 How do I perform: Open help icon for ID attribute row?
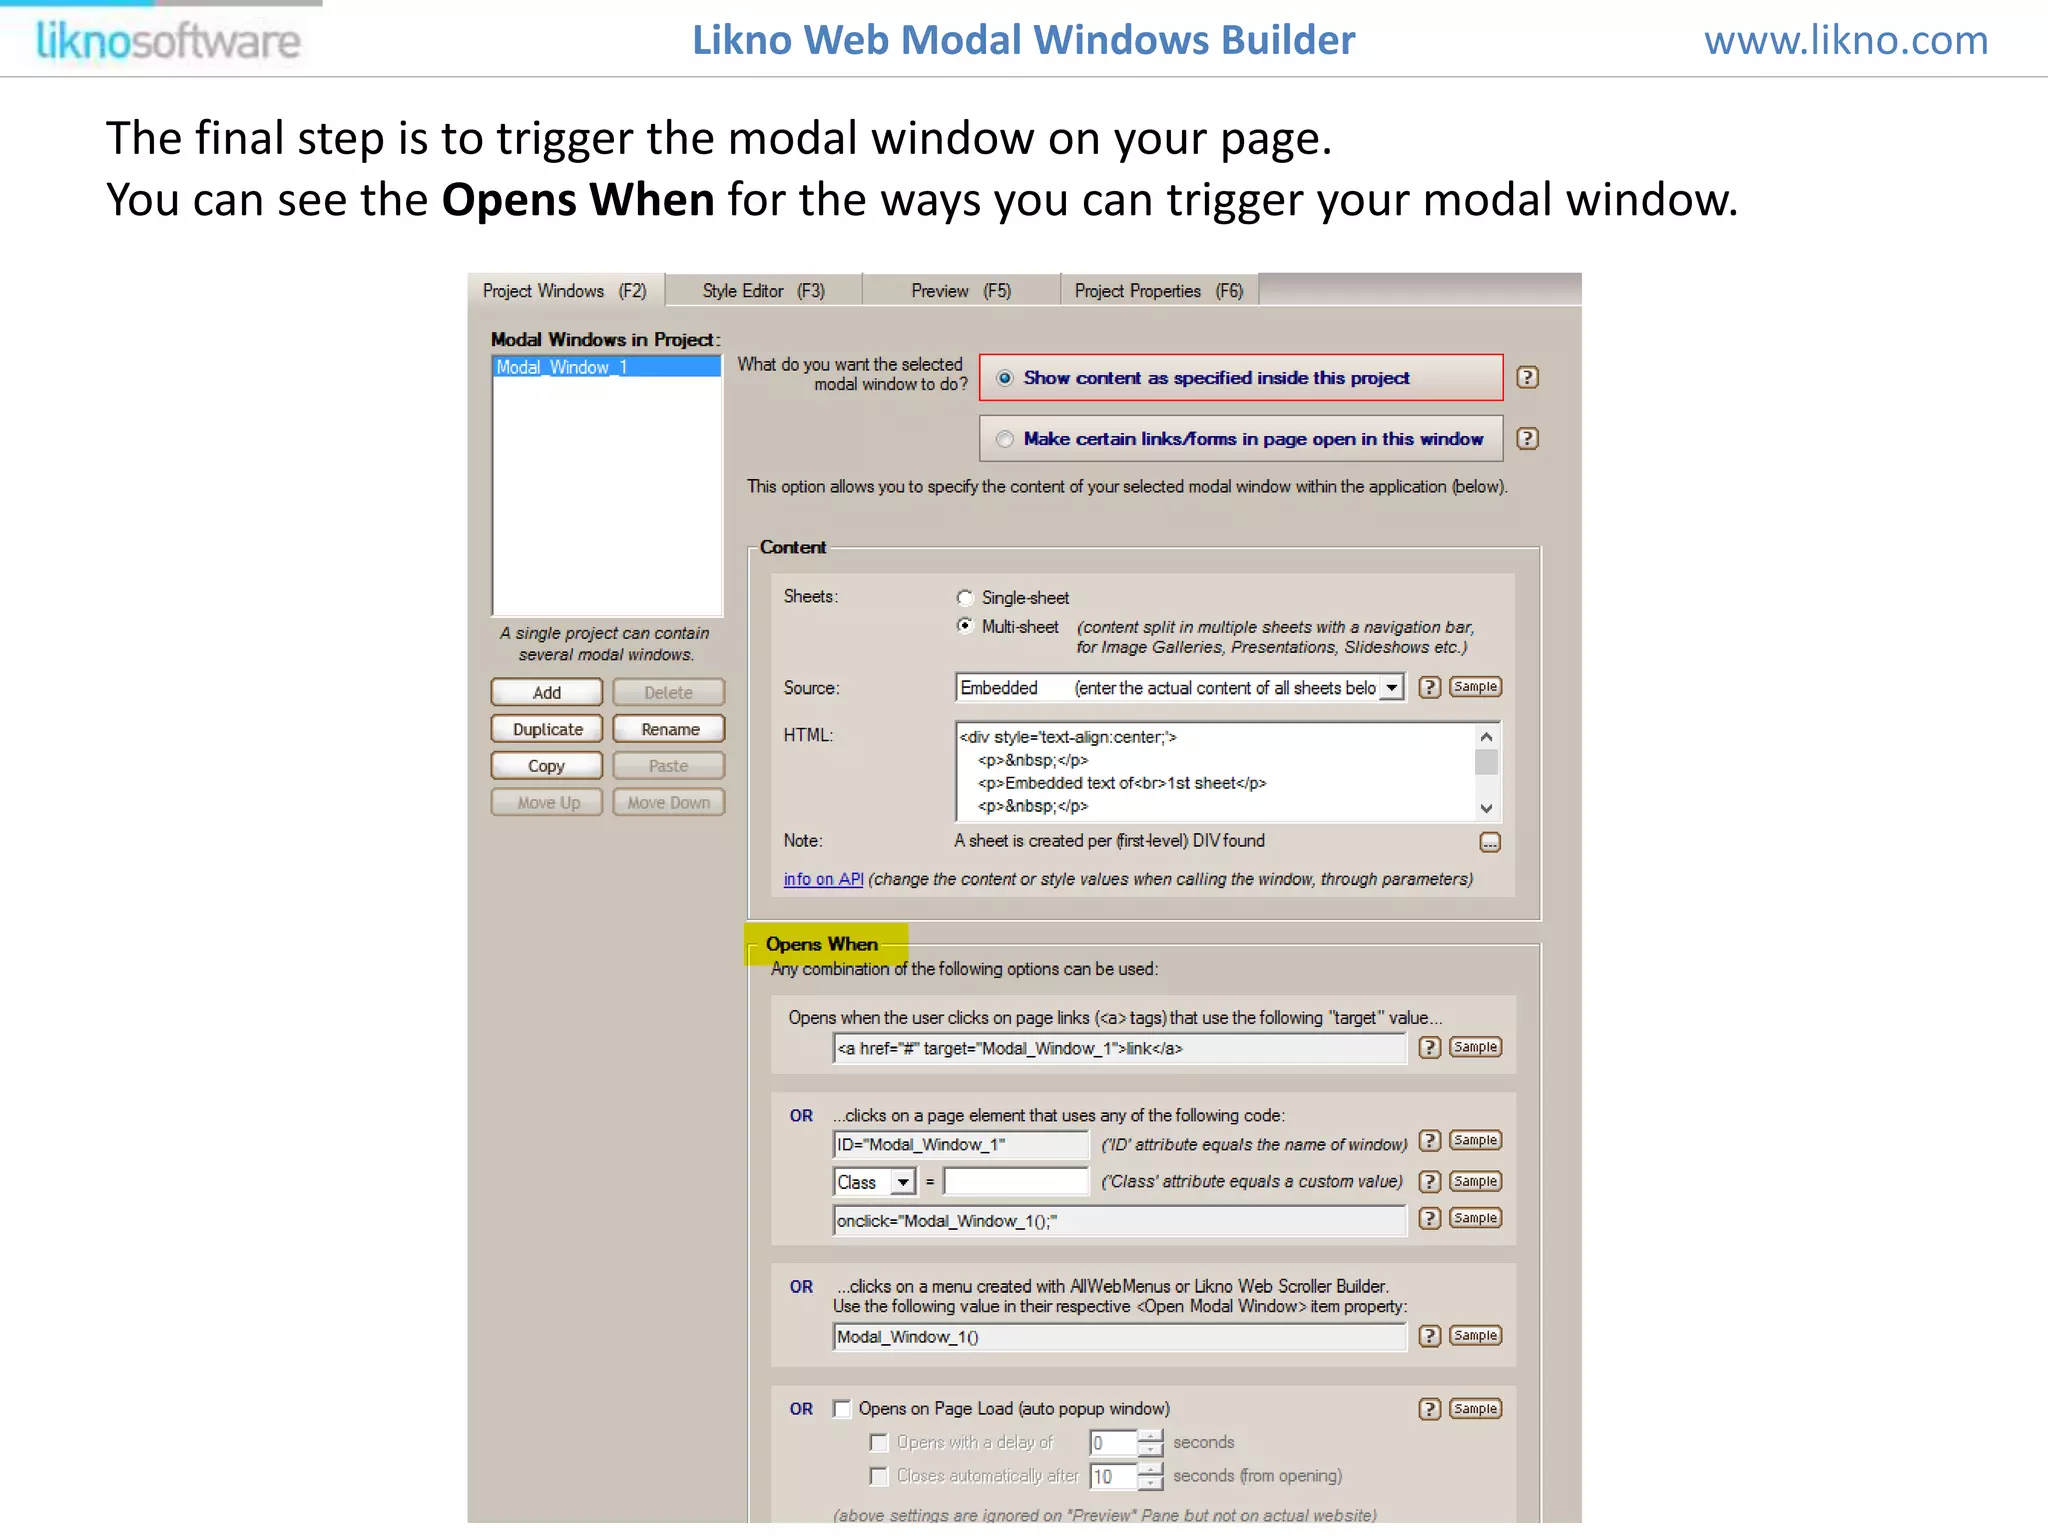click(x=1430, y=1141)
